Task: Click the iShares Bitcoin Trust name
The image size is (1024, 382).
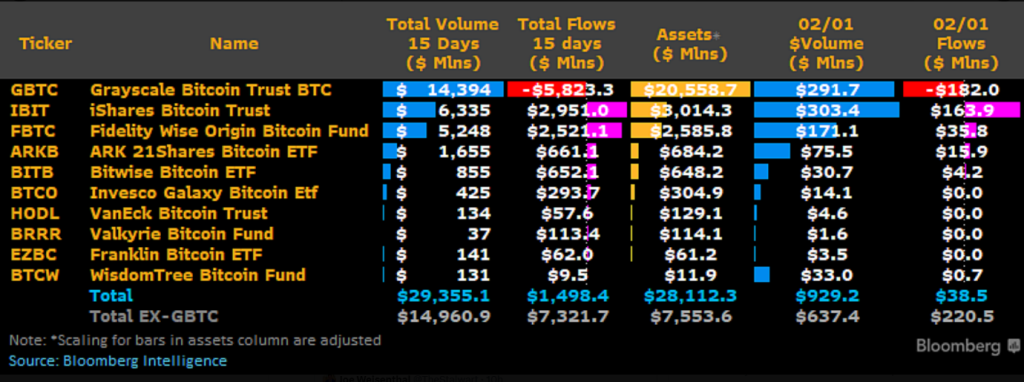Action: [x=180, y=110]
